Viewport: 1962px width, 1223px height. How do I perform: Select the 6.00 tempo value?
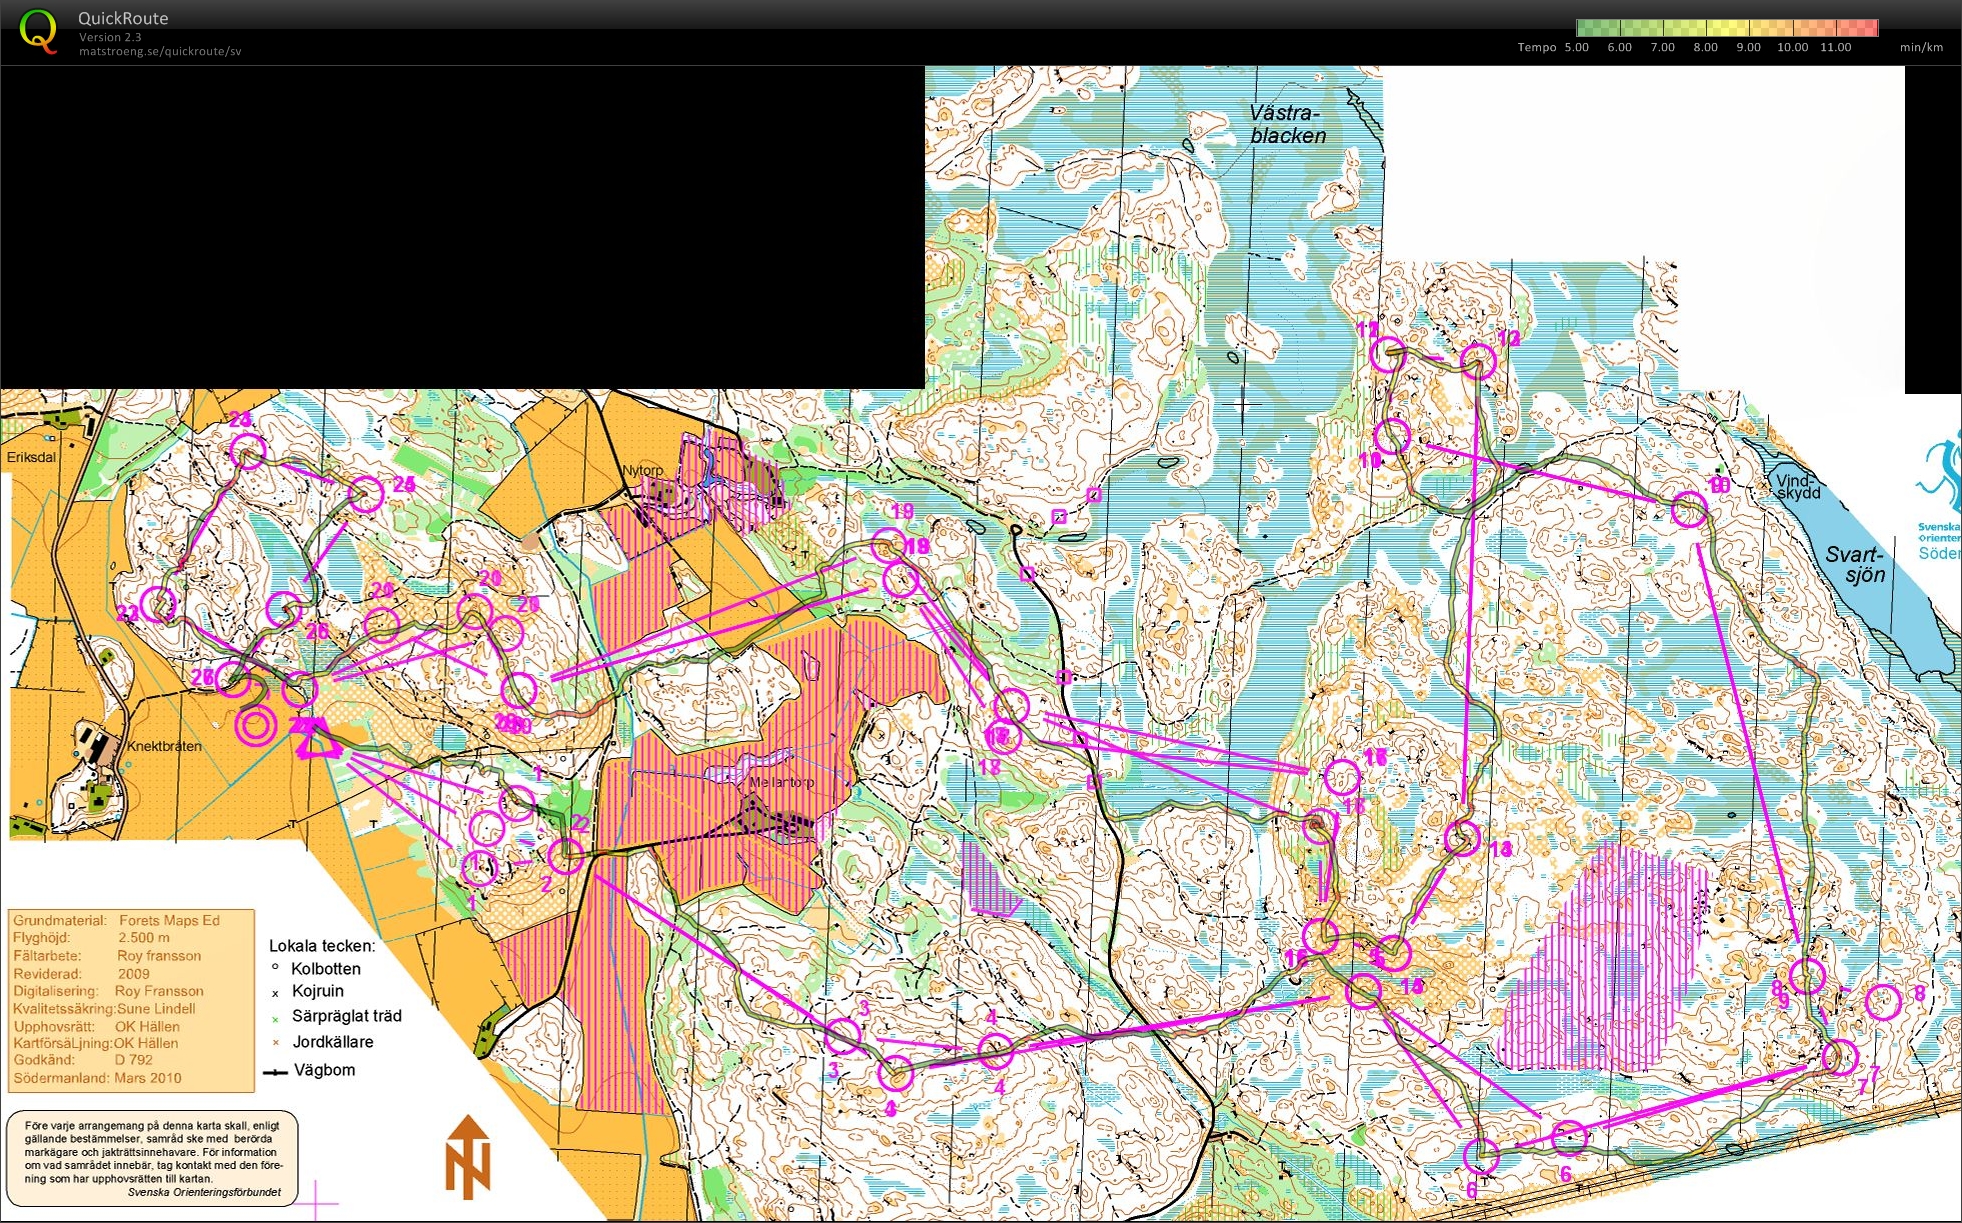[x=1620, y=47]
